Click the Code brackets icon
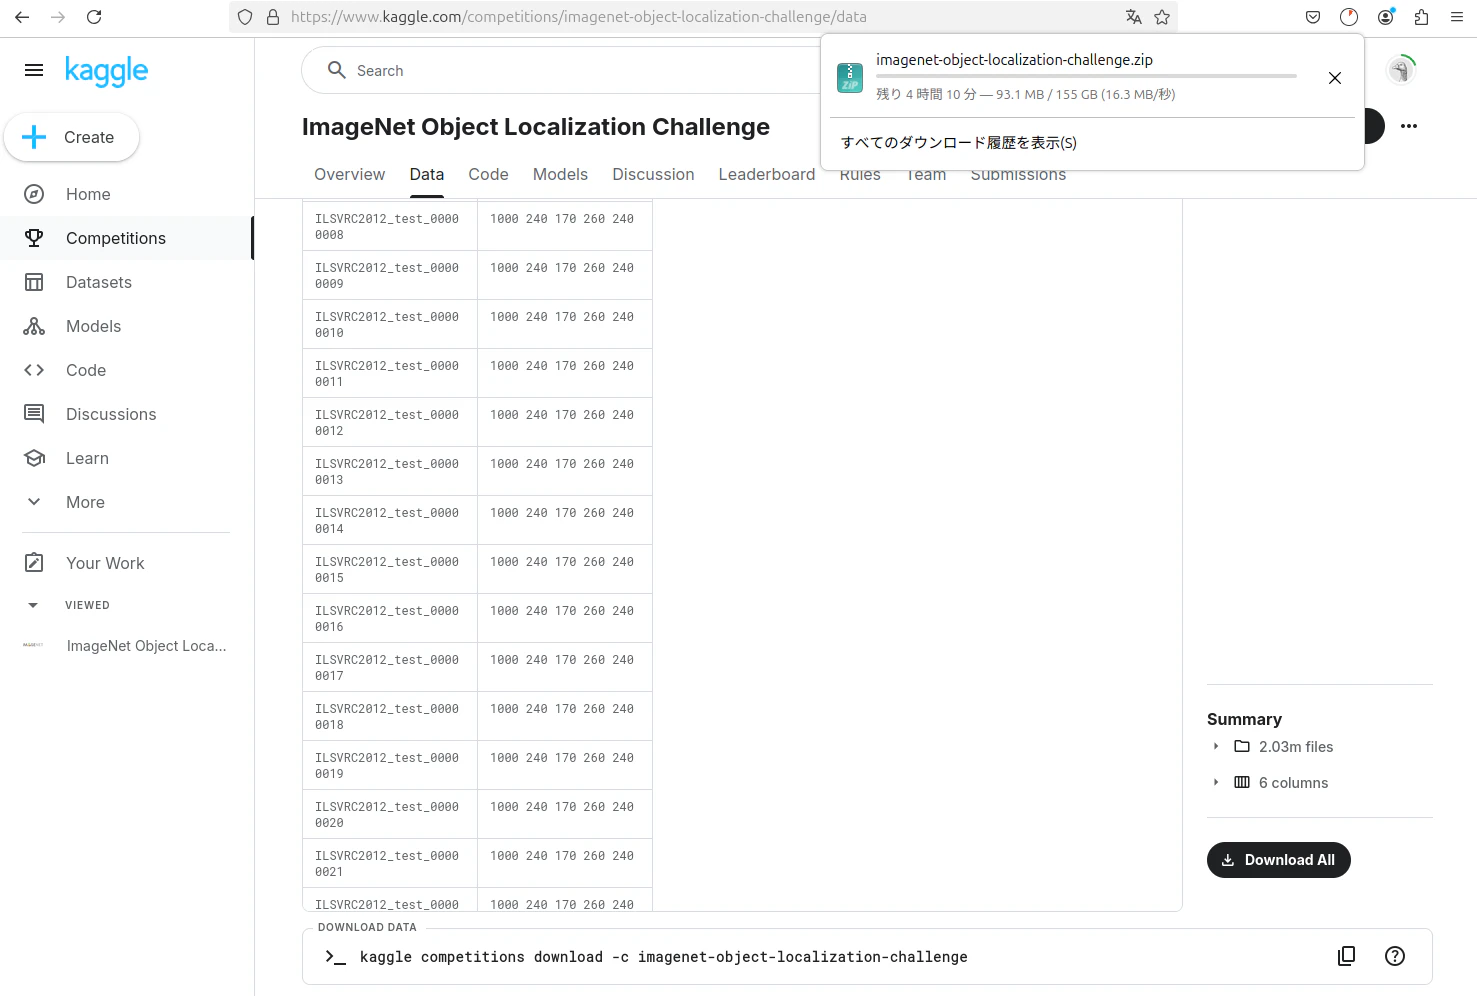The image size is (1477, 996). click(x=34, y=370)
